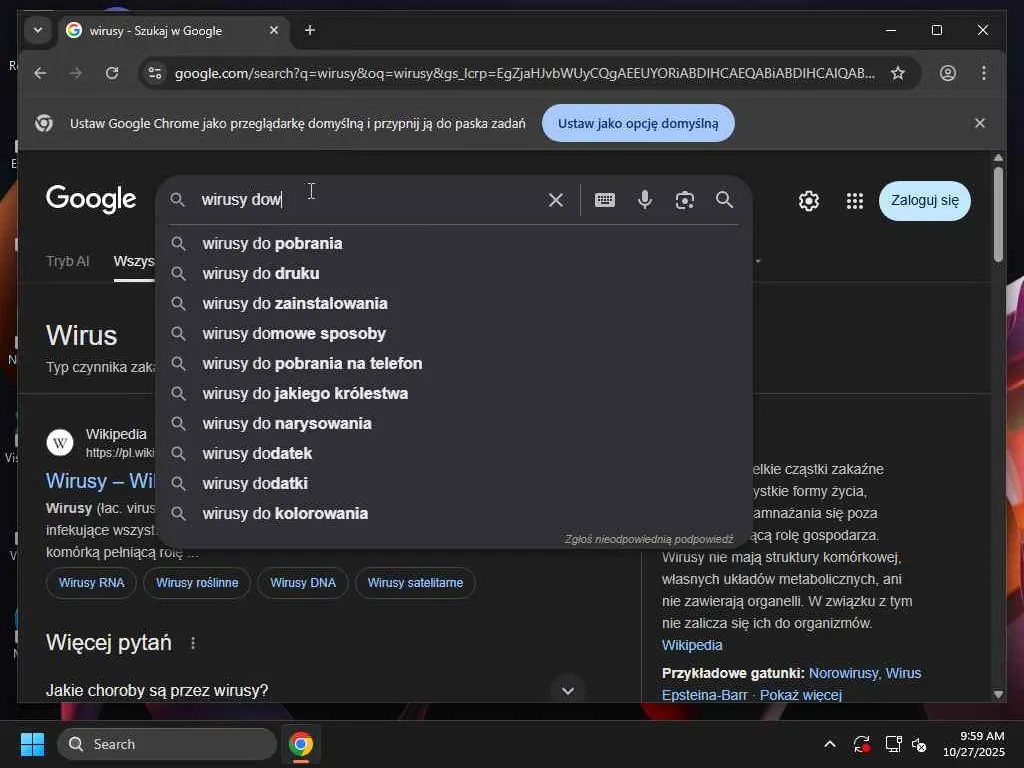Open the 'Wirusy satelitarne' chip
1024x768 pixels.
coord(415,583)
